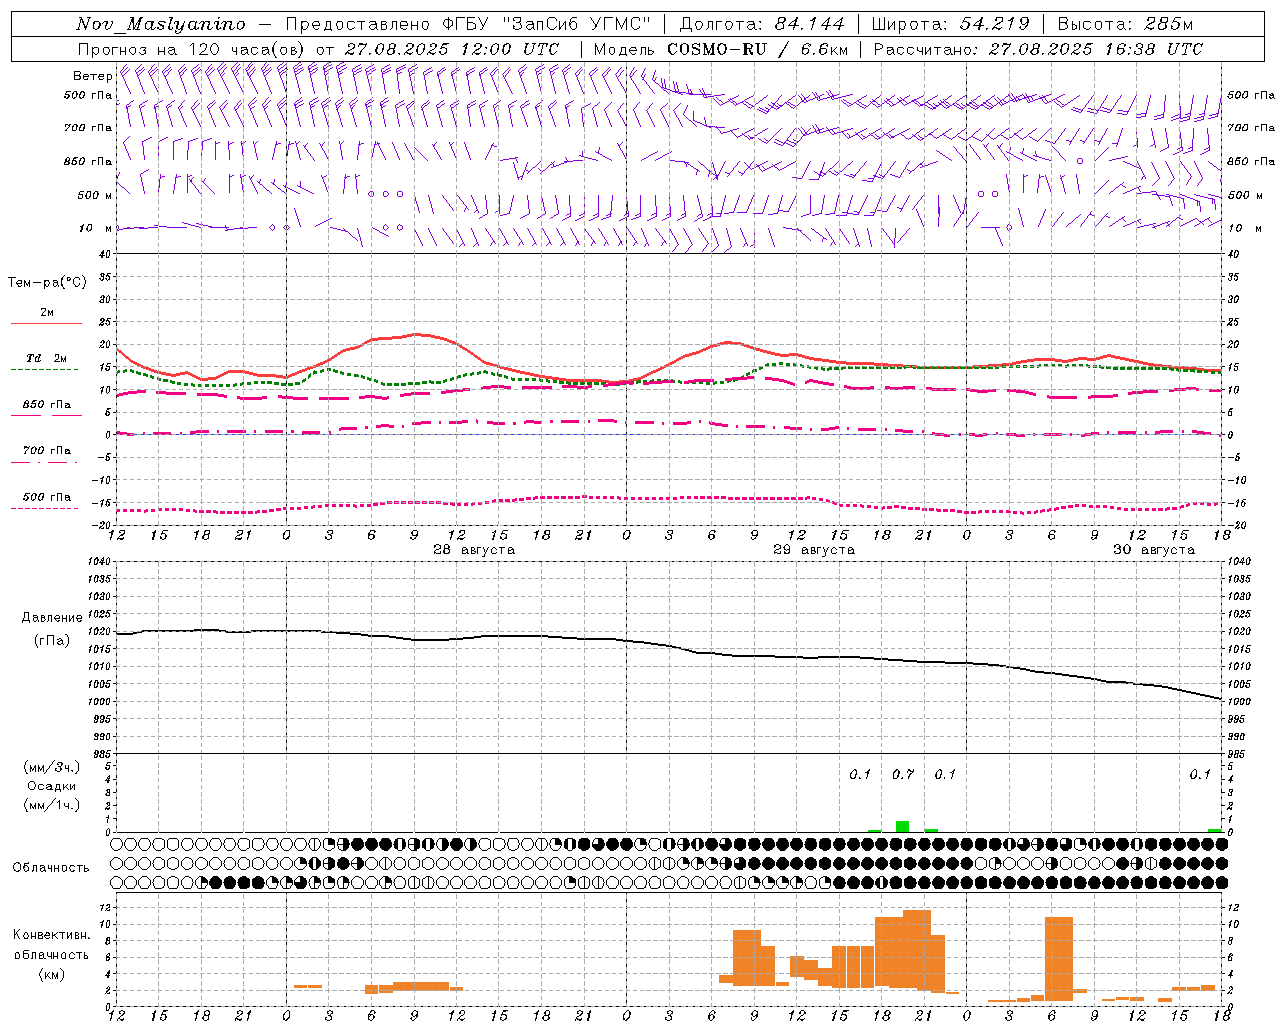
Task: Click the 500 гПа temperature legend entry
Action: pyautogui.click(x=47, y=497)
